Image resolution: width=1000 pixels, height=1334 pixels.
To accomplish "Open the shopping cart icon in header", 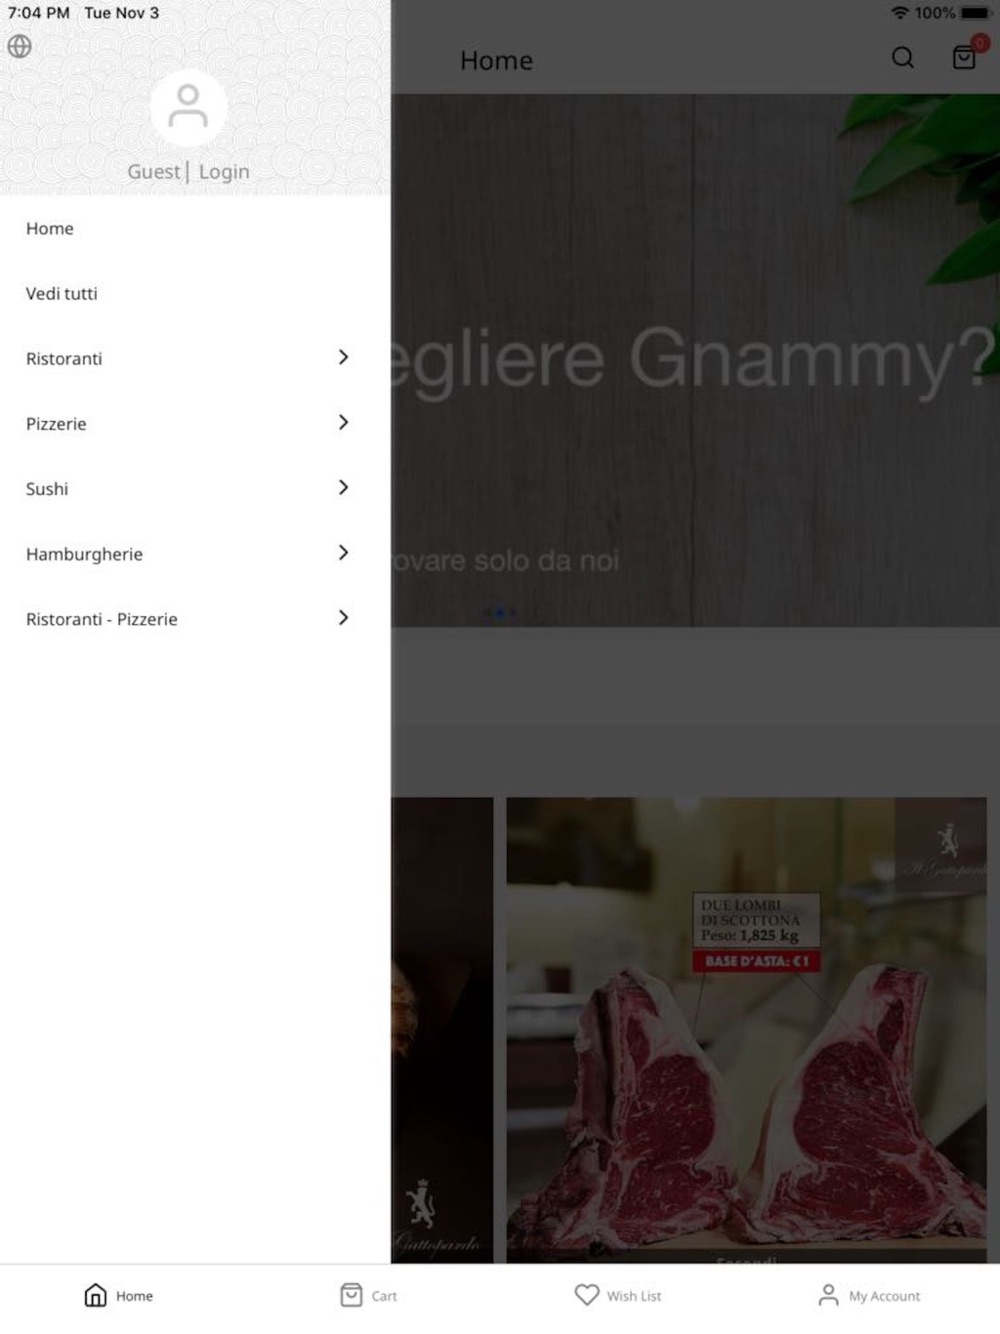I will 965,57.
